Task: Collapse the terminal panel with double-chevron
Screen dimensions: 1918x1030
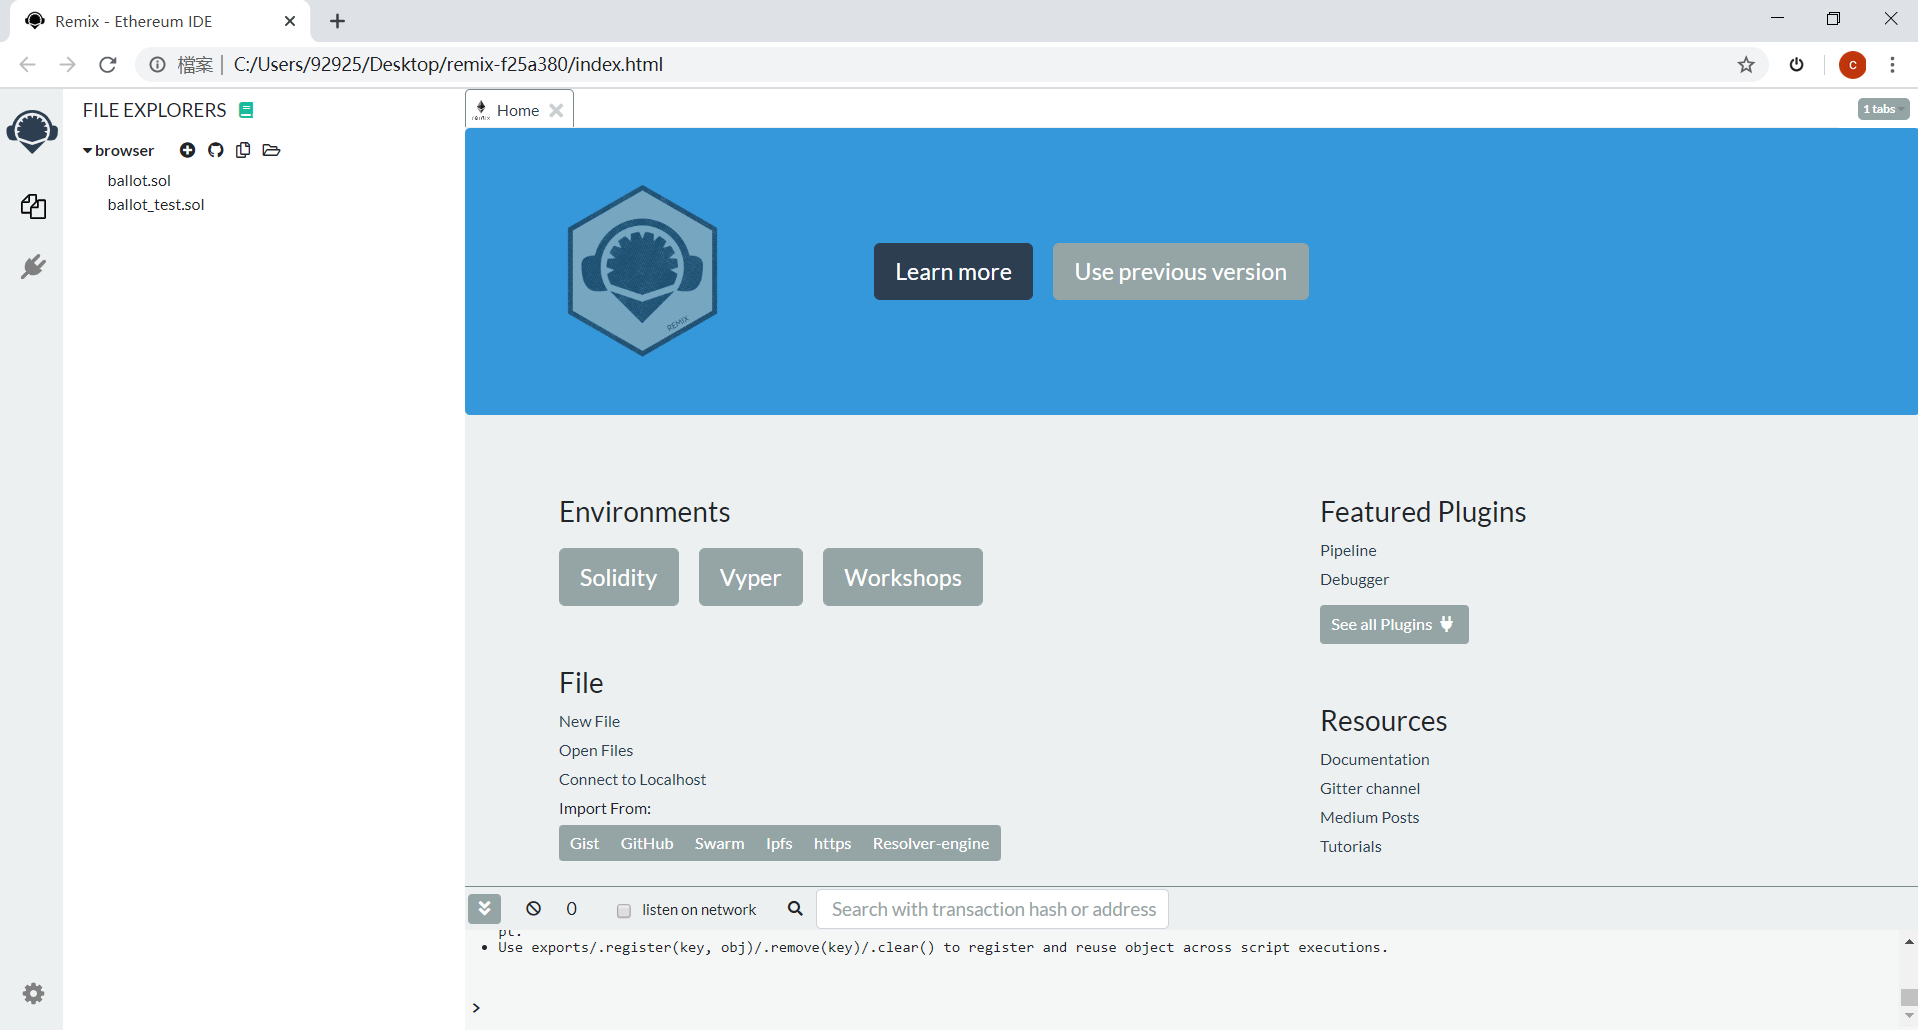Action: click(484, 908)
